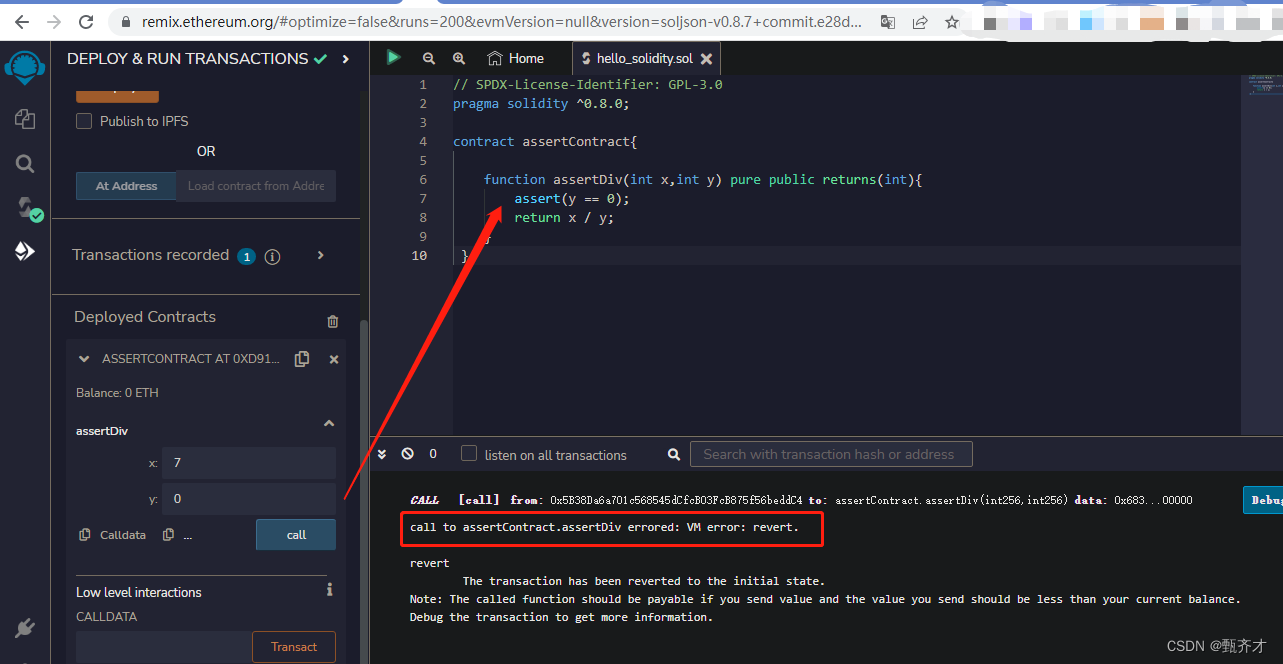Zoom in editor font size
Viewport: 1283px width, 664px height.
(x=459, y=59)
